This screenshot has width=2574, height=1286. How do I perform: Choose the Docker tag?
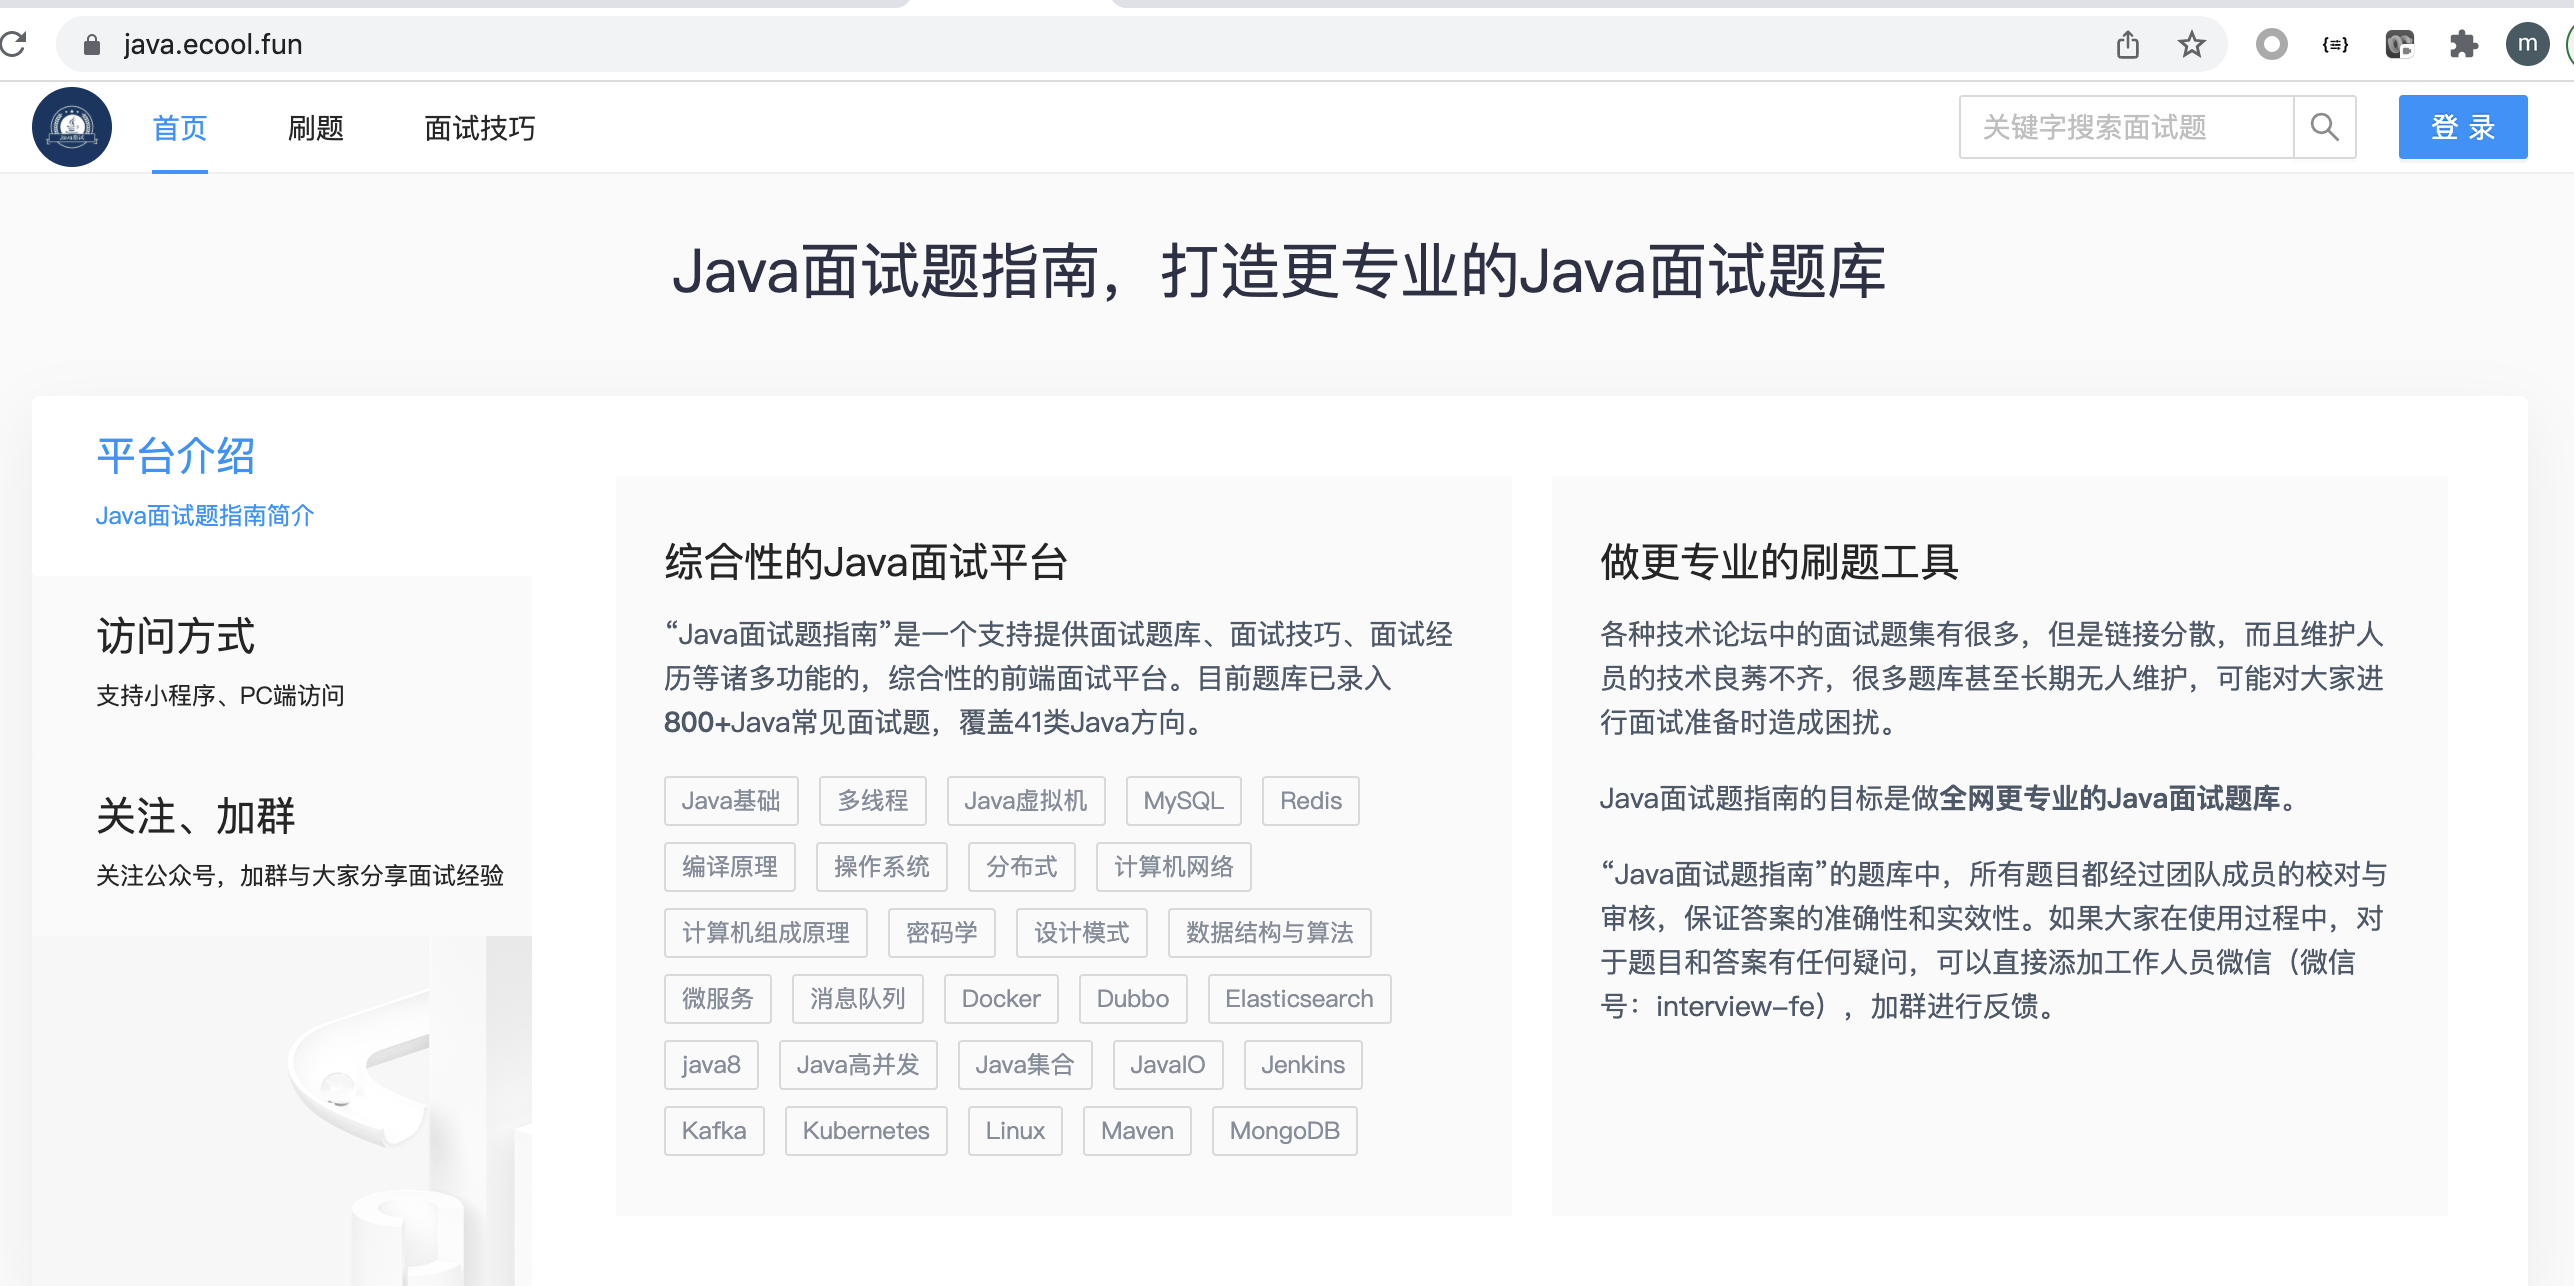pos(1001,999)
